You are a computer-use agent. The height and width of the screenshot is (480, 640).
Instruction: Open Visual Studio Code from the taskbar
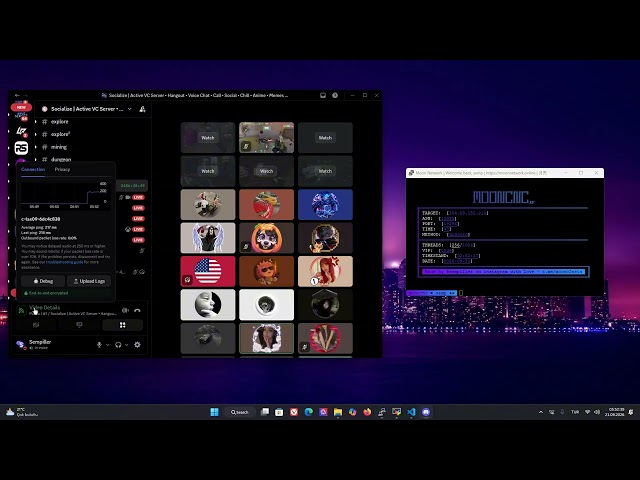(411, 412)
